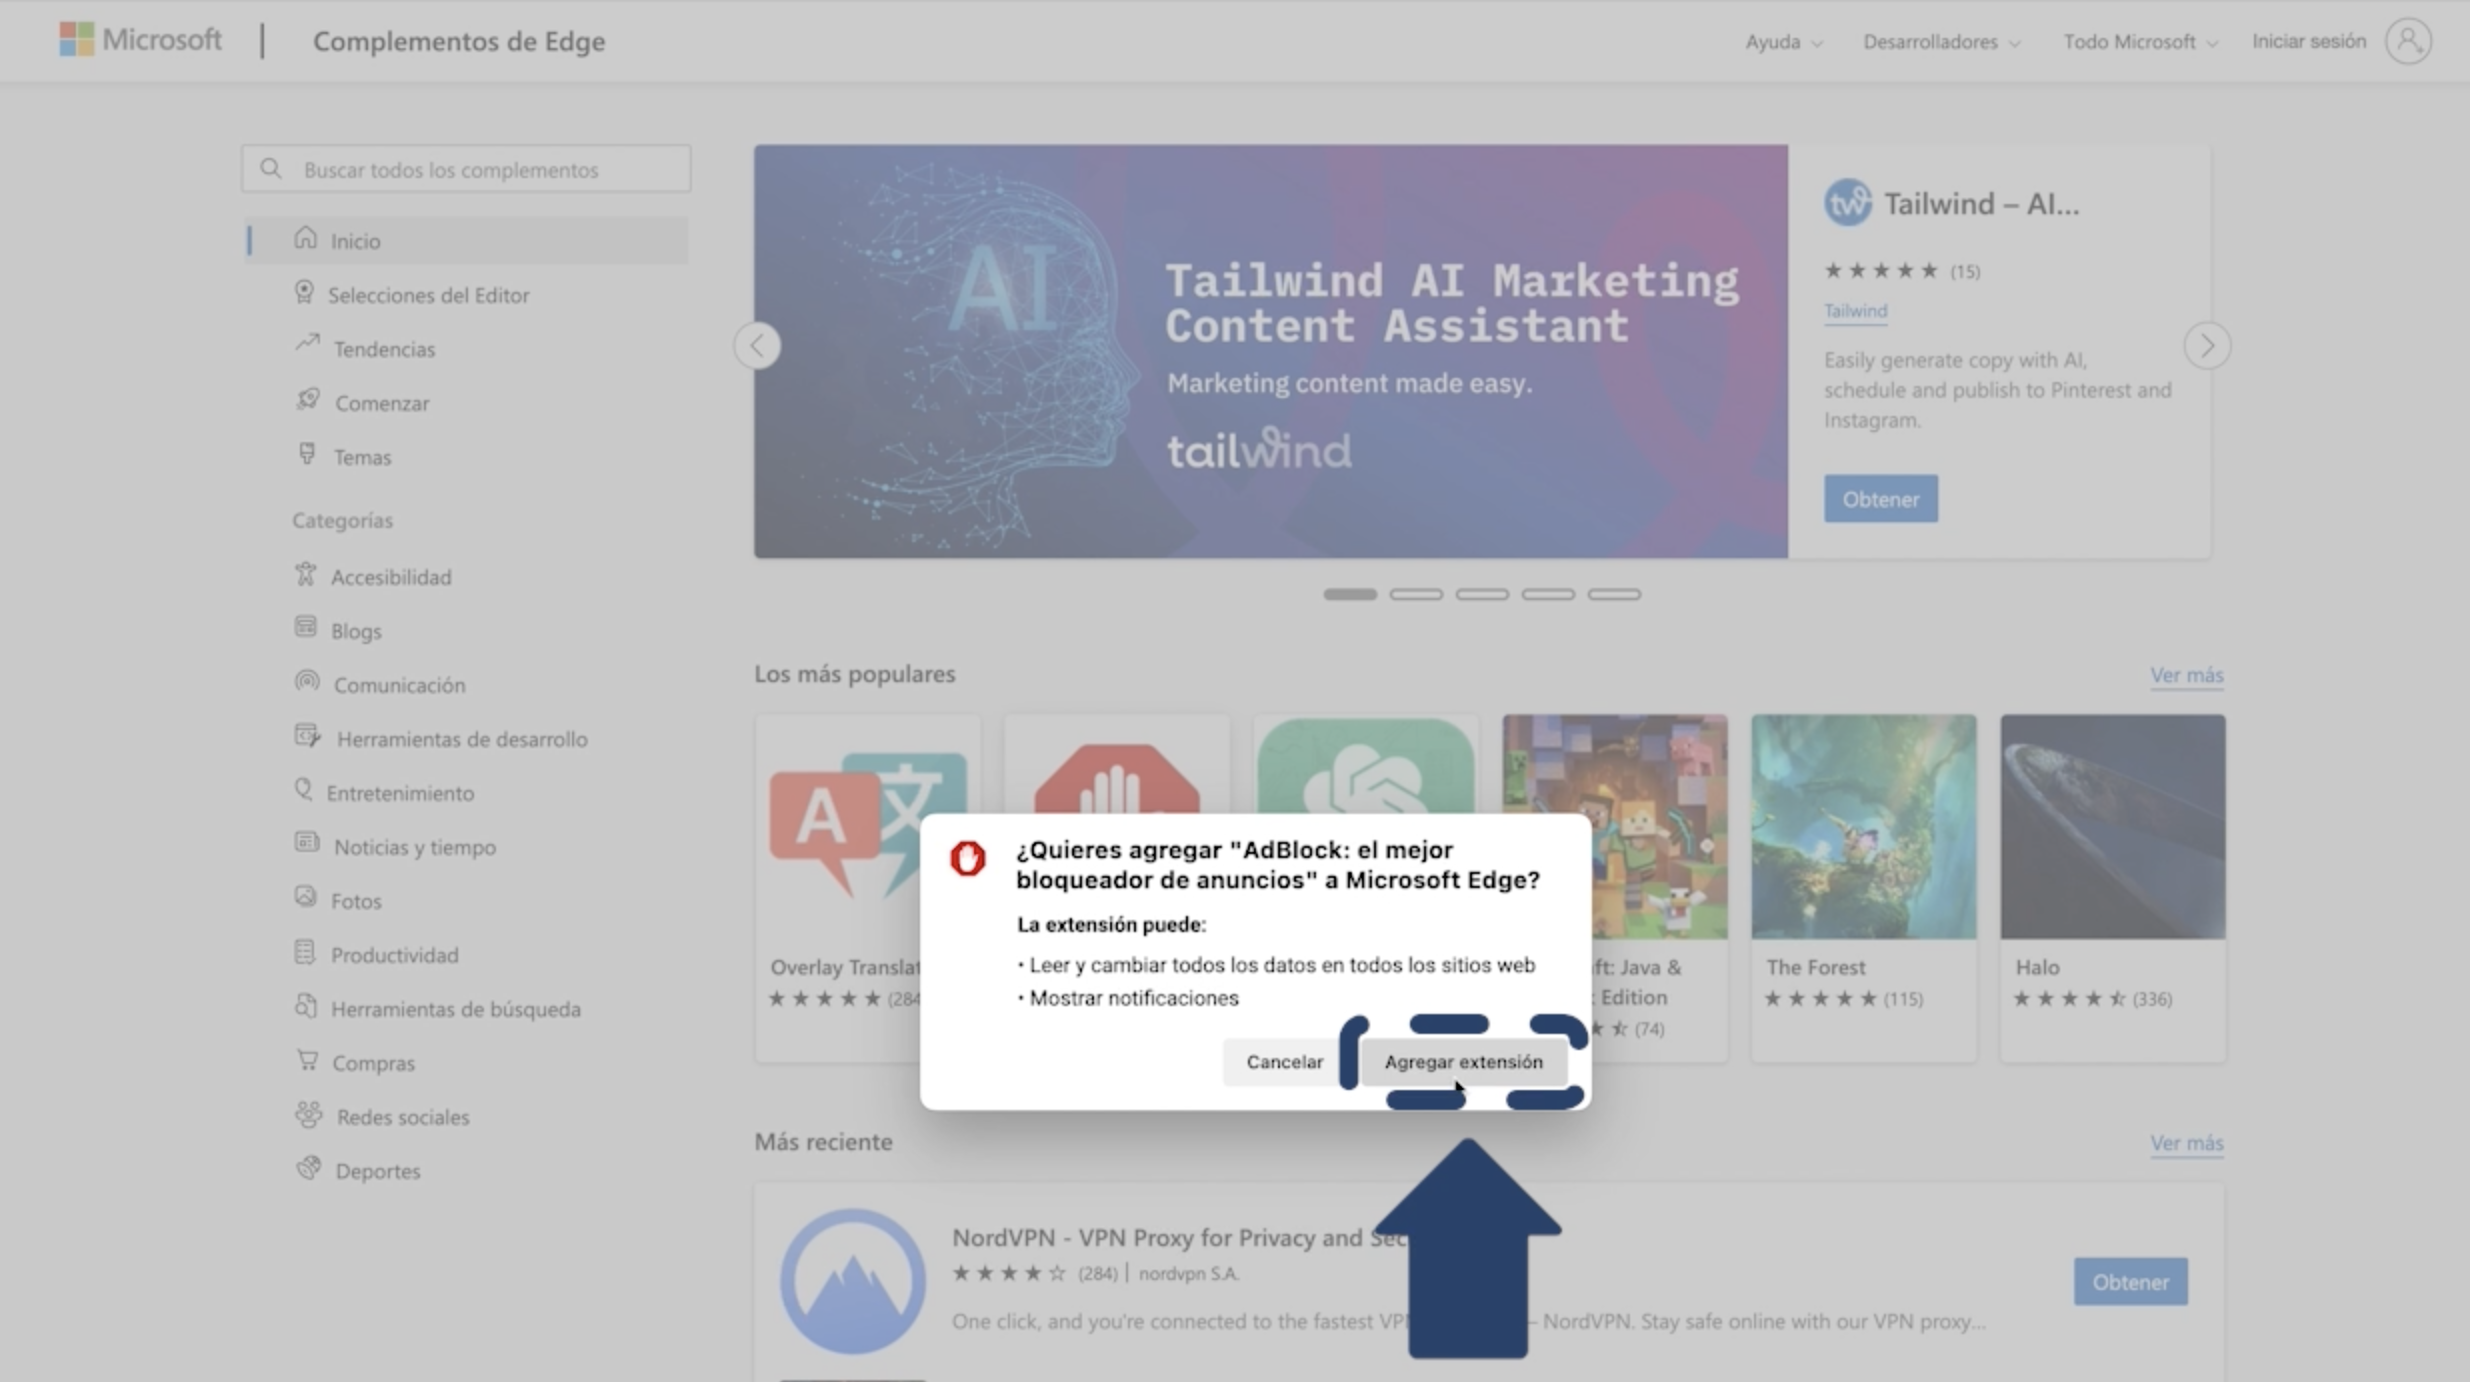Click the search magnifier icon
This screenshot has width=2470, height=1382.
pyautogui.click(x=271, y=169)
